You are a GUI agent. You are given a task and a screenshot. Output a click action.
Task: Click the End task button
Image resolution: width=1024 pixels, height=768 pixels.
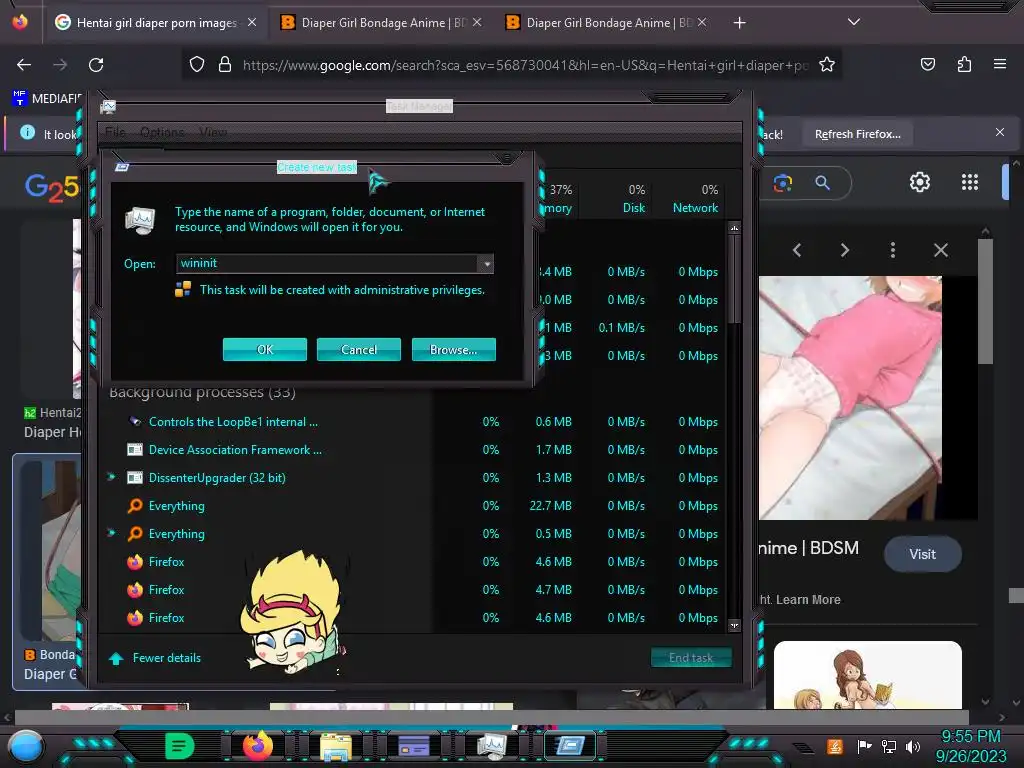(691, 658)
